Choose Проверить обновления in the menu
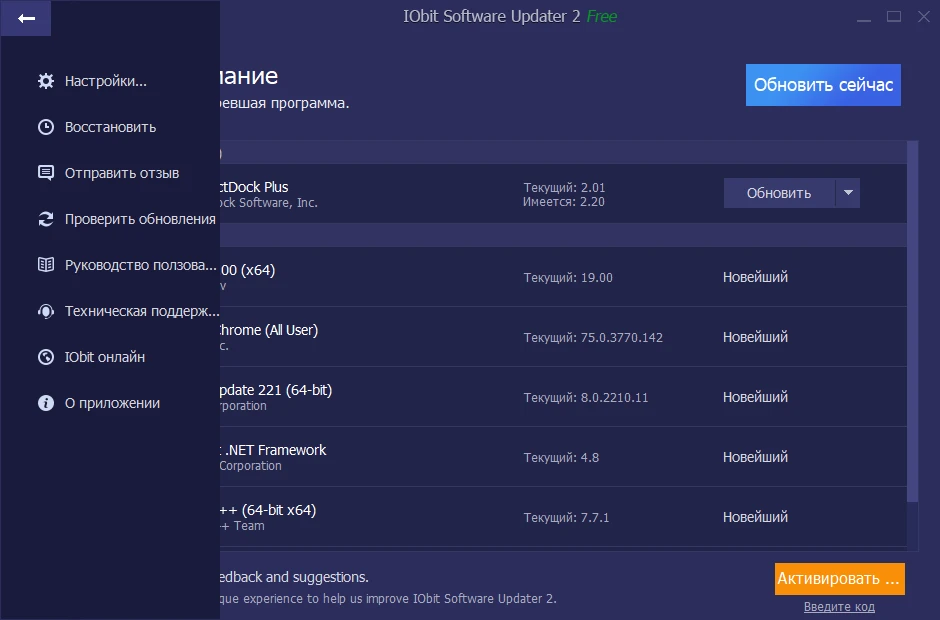The height and width of the screenshot is (620, 940). (x=140, y=219)
